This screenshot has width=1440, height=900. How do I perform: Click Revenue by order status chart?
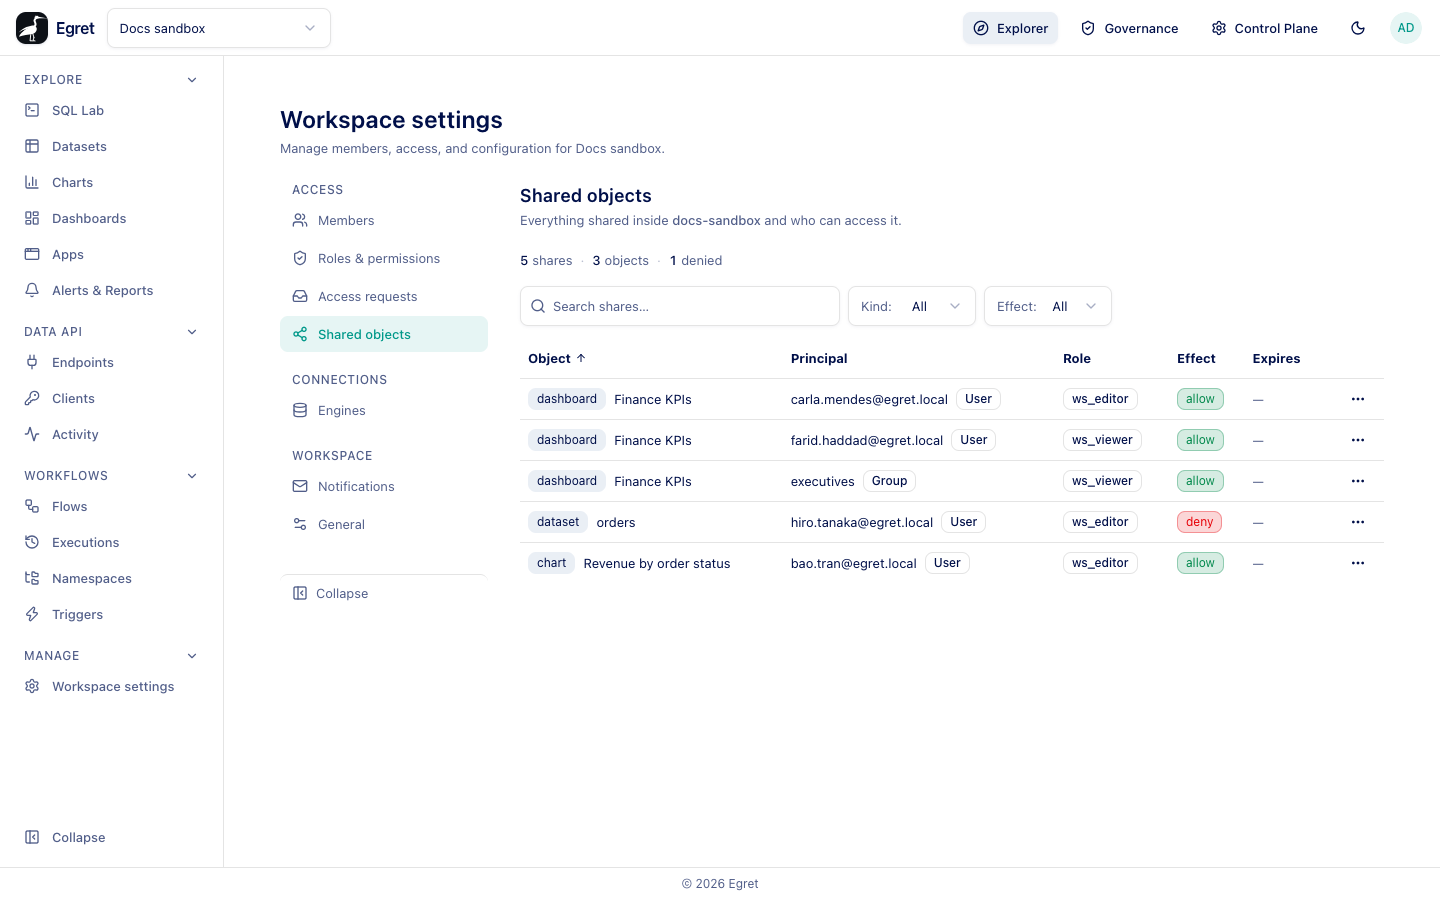pos(657,563)
